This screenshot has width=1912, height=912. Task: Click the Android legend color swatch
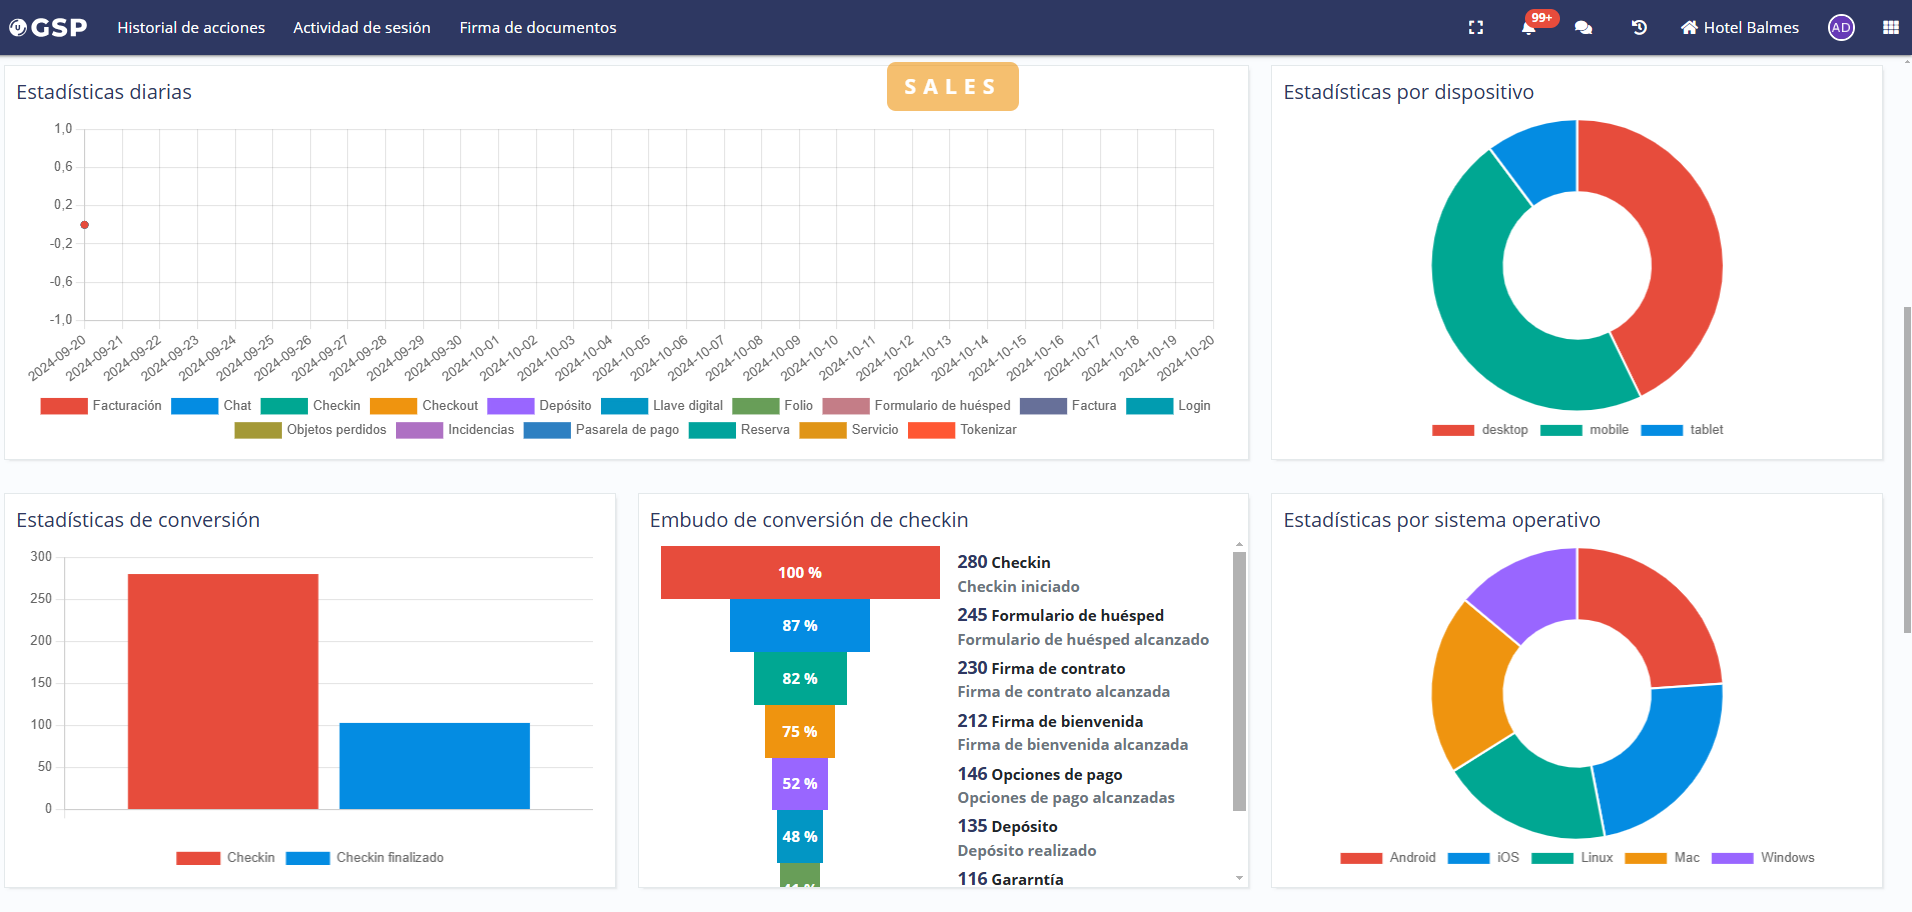click(x=1361, y=858)
